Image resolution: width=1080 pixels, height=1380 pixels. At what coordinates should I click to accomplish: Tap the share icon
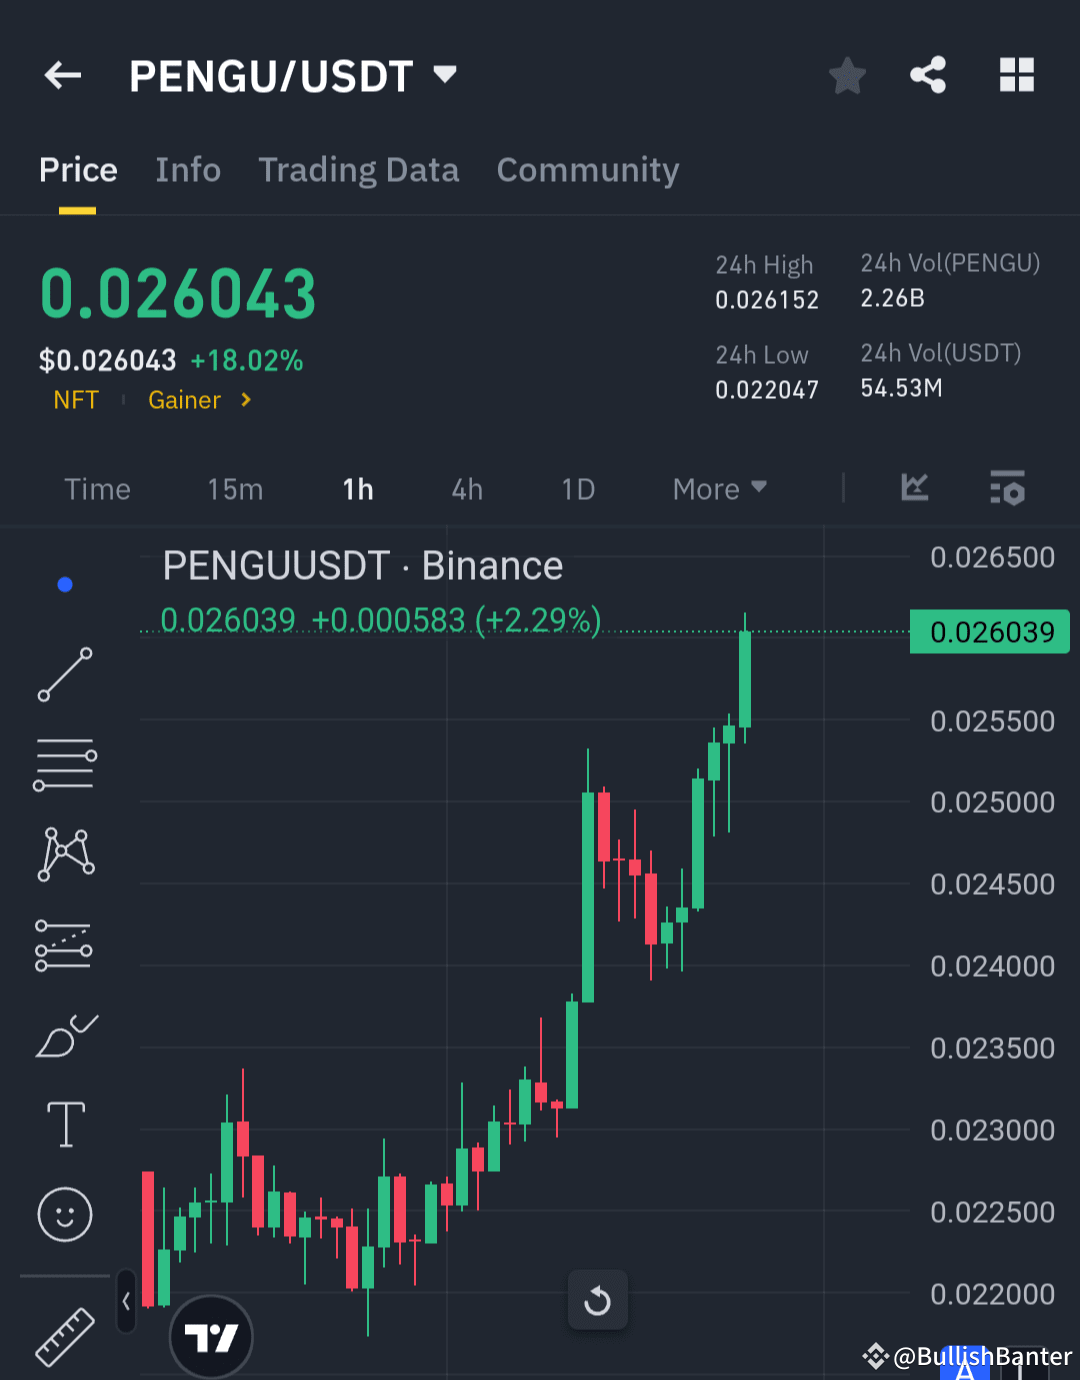pos(927,75)
